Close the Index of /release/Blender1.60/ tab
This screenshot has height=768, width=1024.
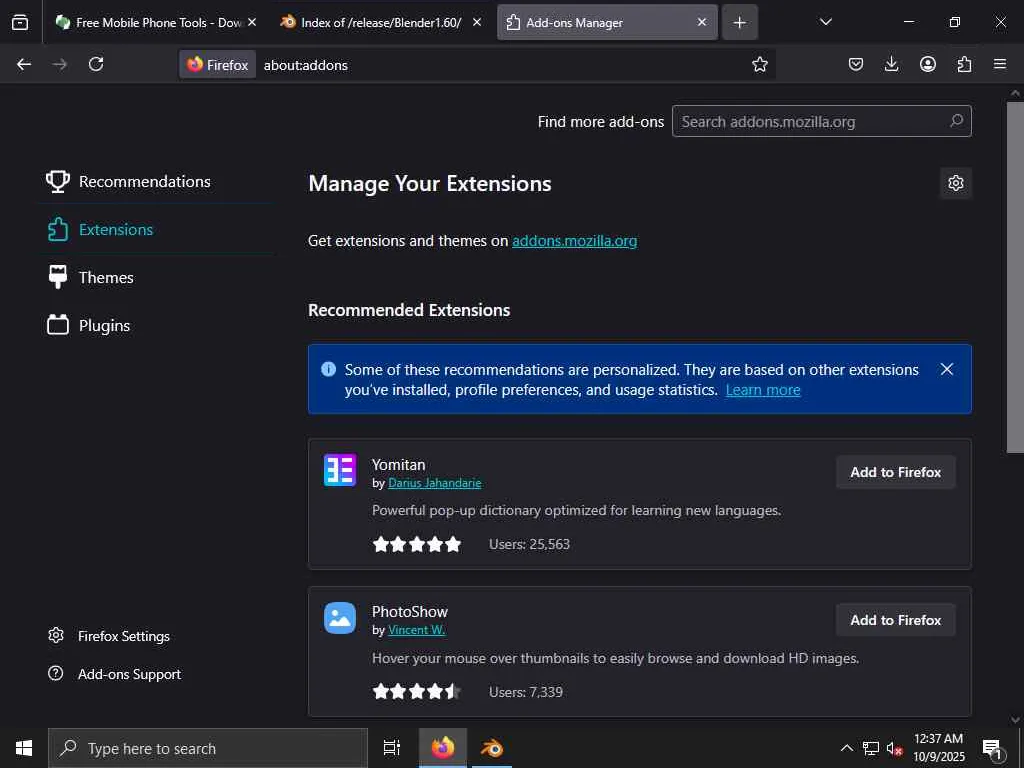tap(477, 22)
